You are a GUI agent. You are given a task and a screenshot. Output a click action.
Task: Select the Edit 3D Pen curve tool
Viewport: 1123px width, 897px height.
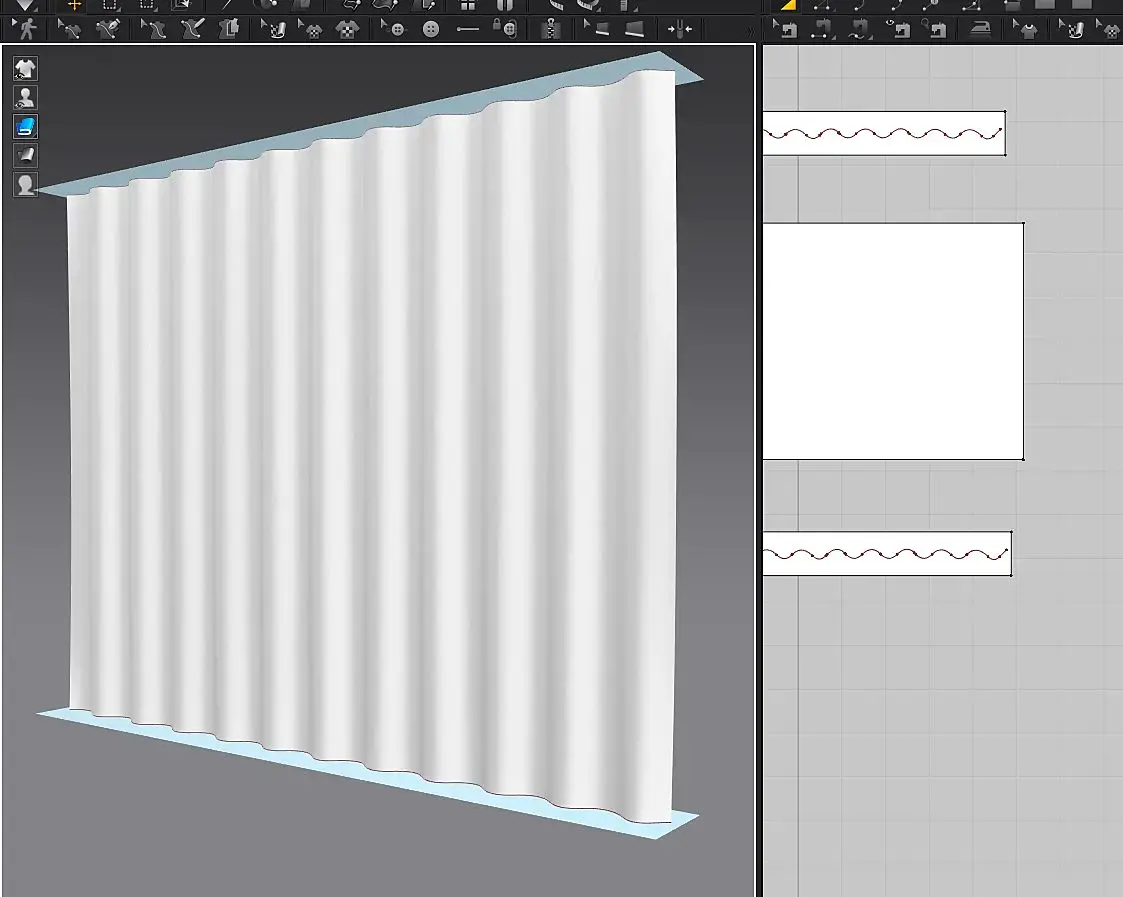point(153,29)
